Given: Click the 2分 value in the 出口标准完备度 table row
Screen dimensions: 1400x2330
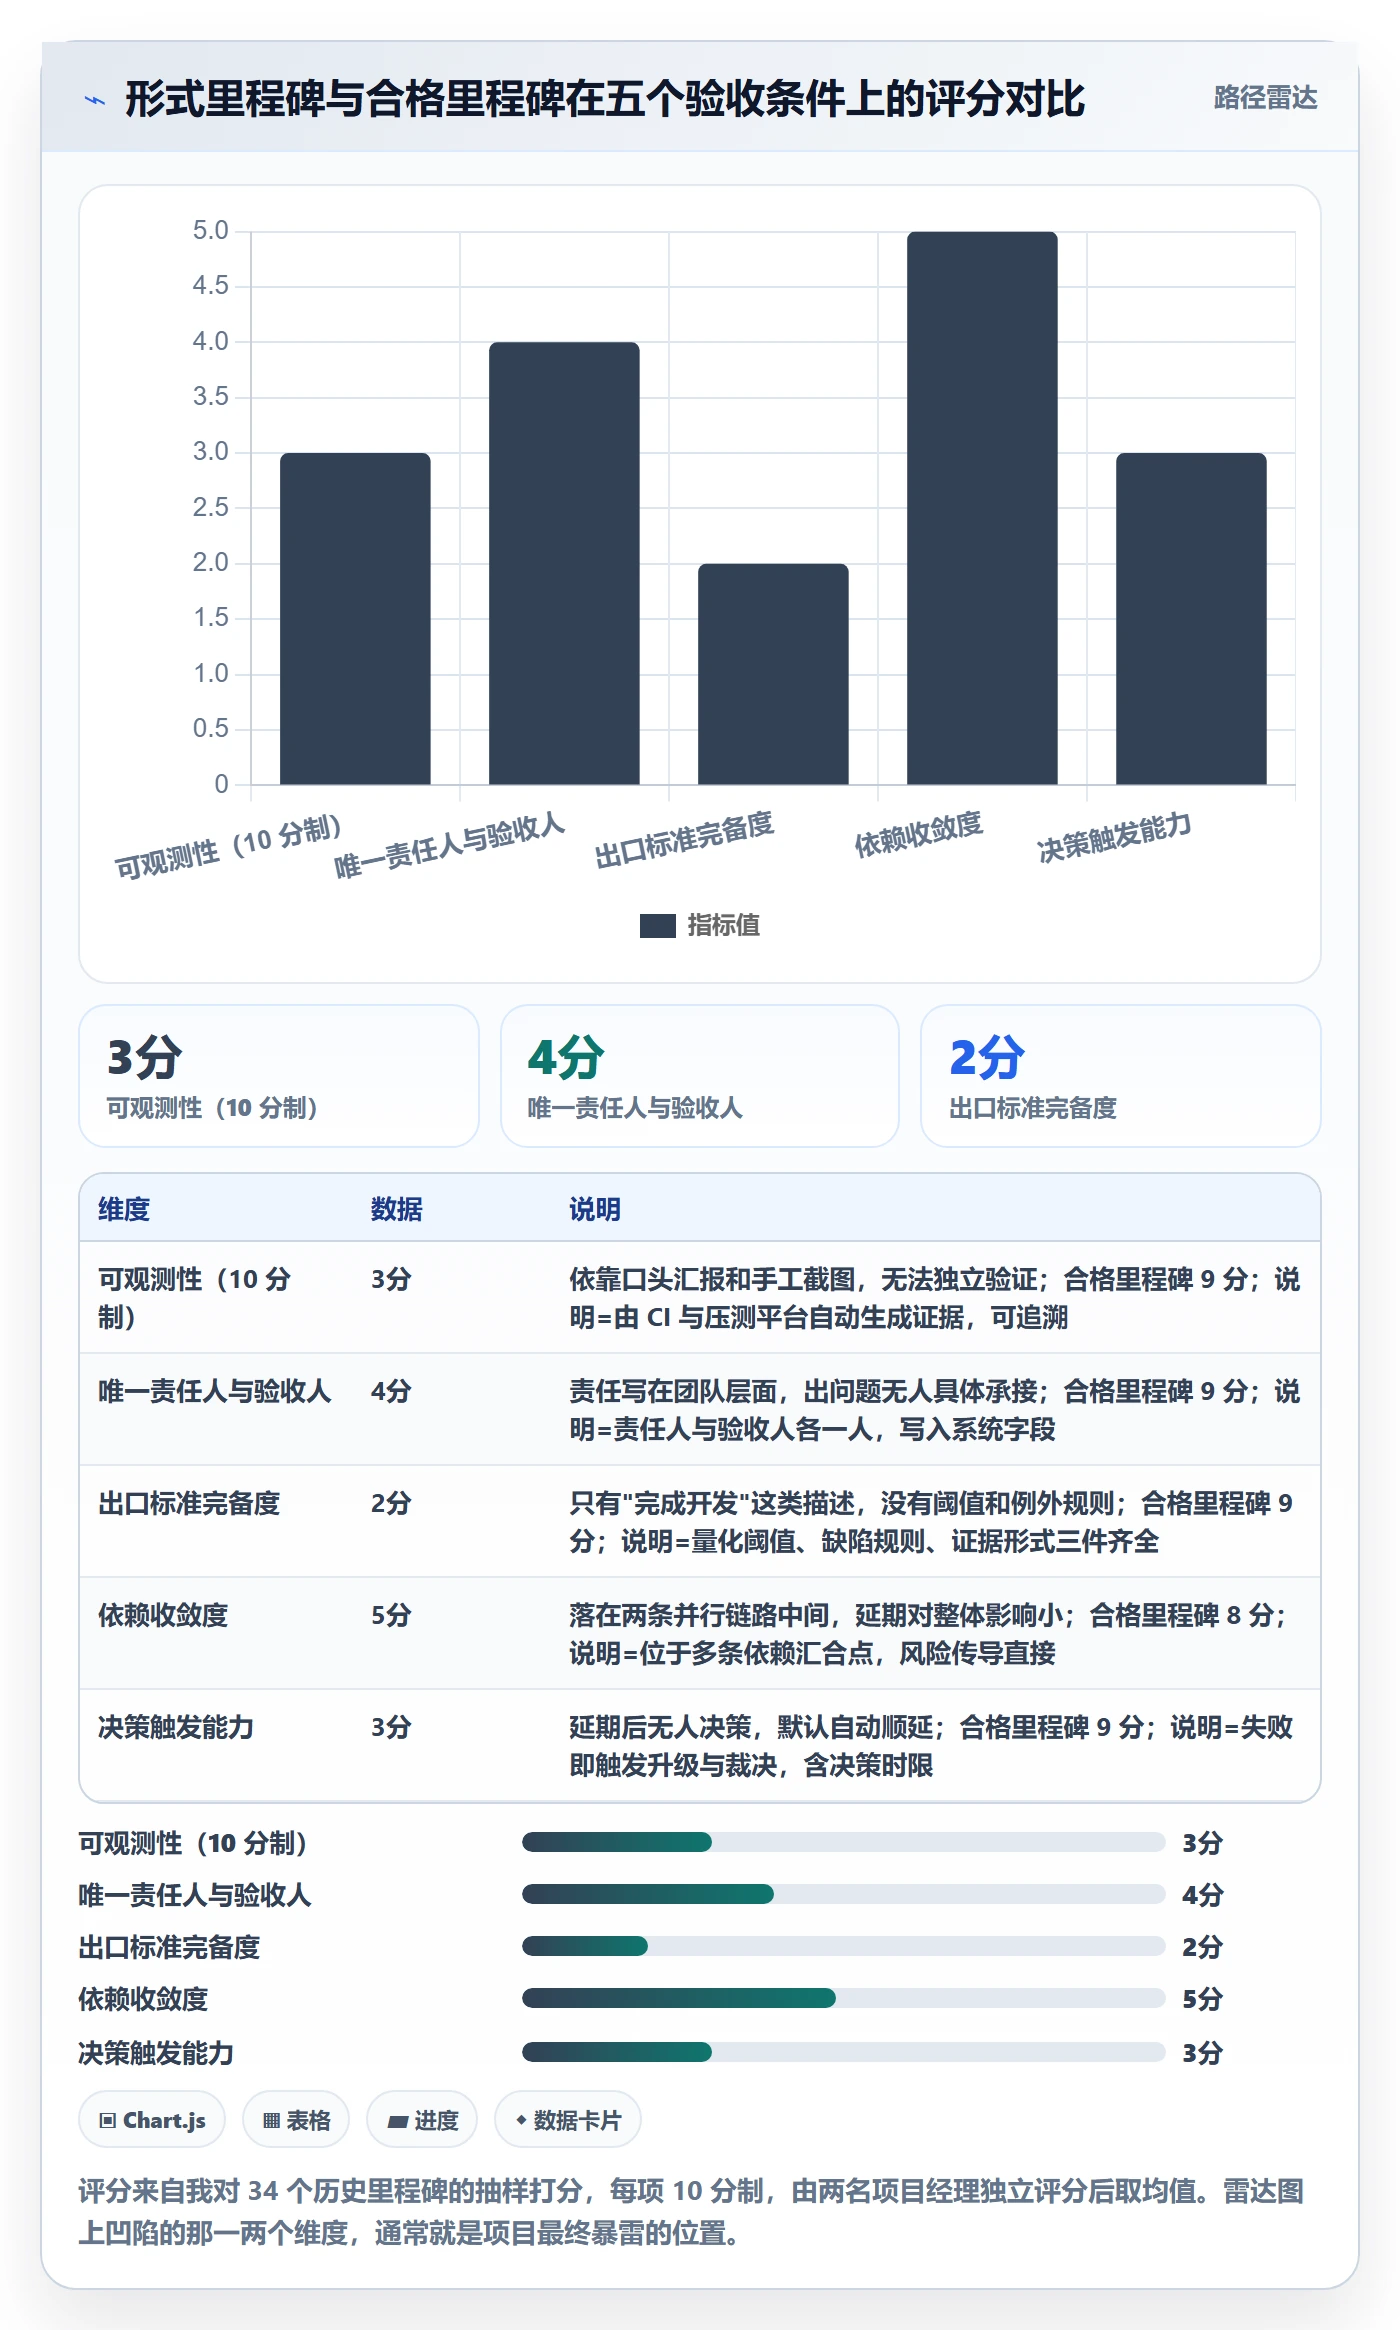Looking at the screenshot, I should point(391,1503).
